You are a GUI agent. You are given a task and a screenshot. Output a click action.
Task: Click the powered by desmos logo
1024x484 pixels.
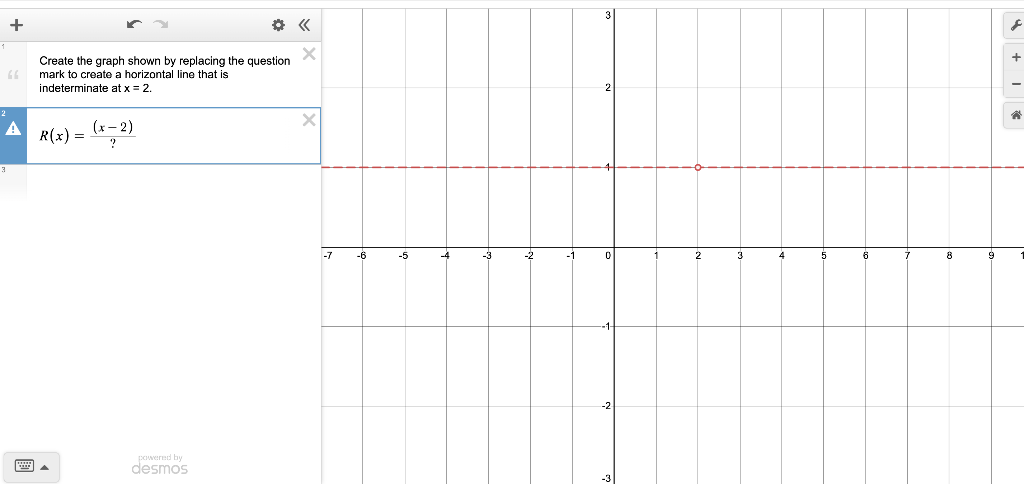[x=160, y=465]
